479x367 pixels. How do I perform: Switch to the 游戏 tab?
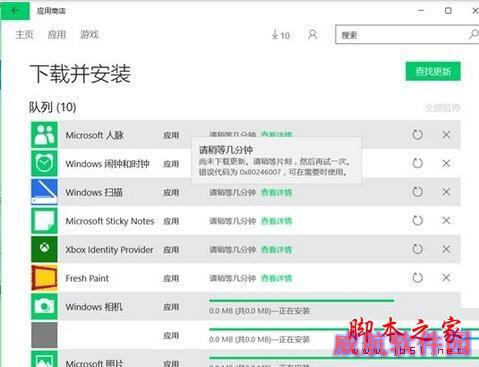coord(89,34)
